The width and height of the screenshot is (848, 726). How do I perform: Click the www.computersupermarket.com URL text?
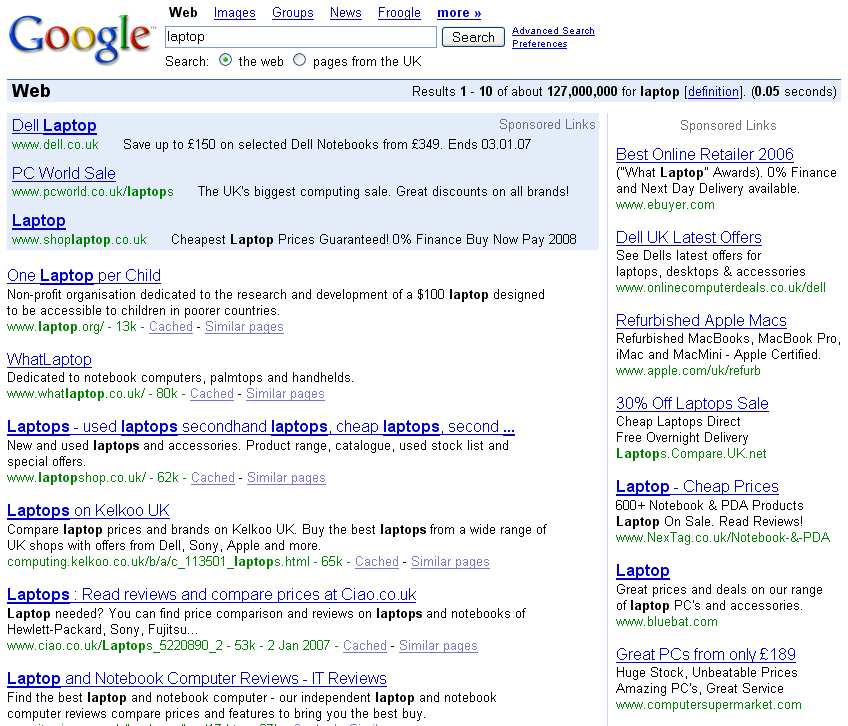coord(708,705)
